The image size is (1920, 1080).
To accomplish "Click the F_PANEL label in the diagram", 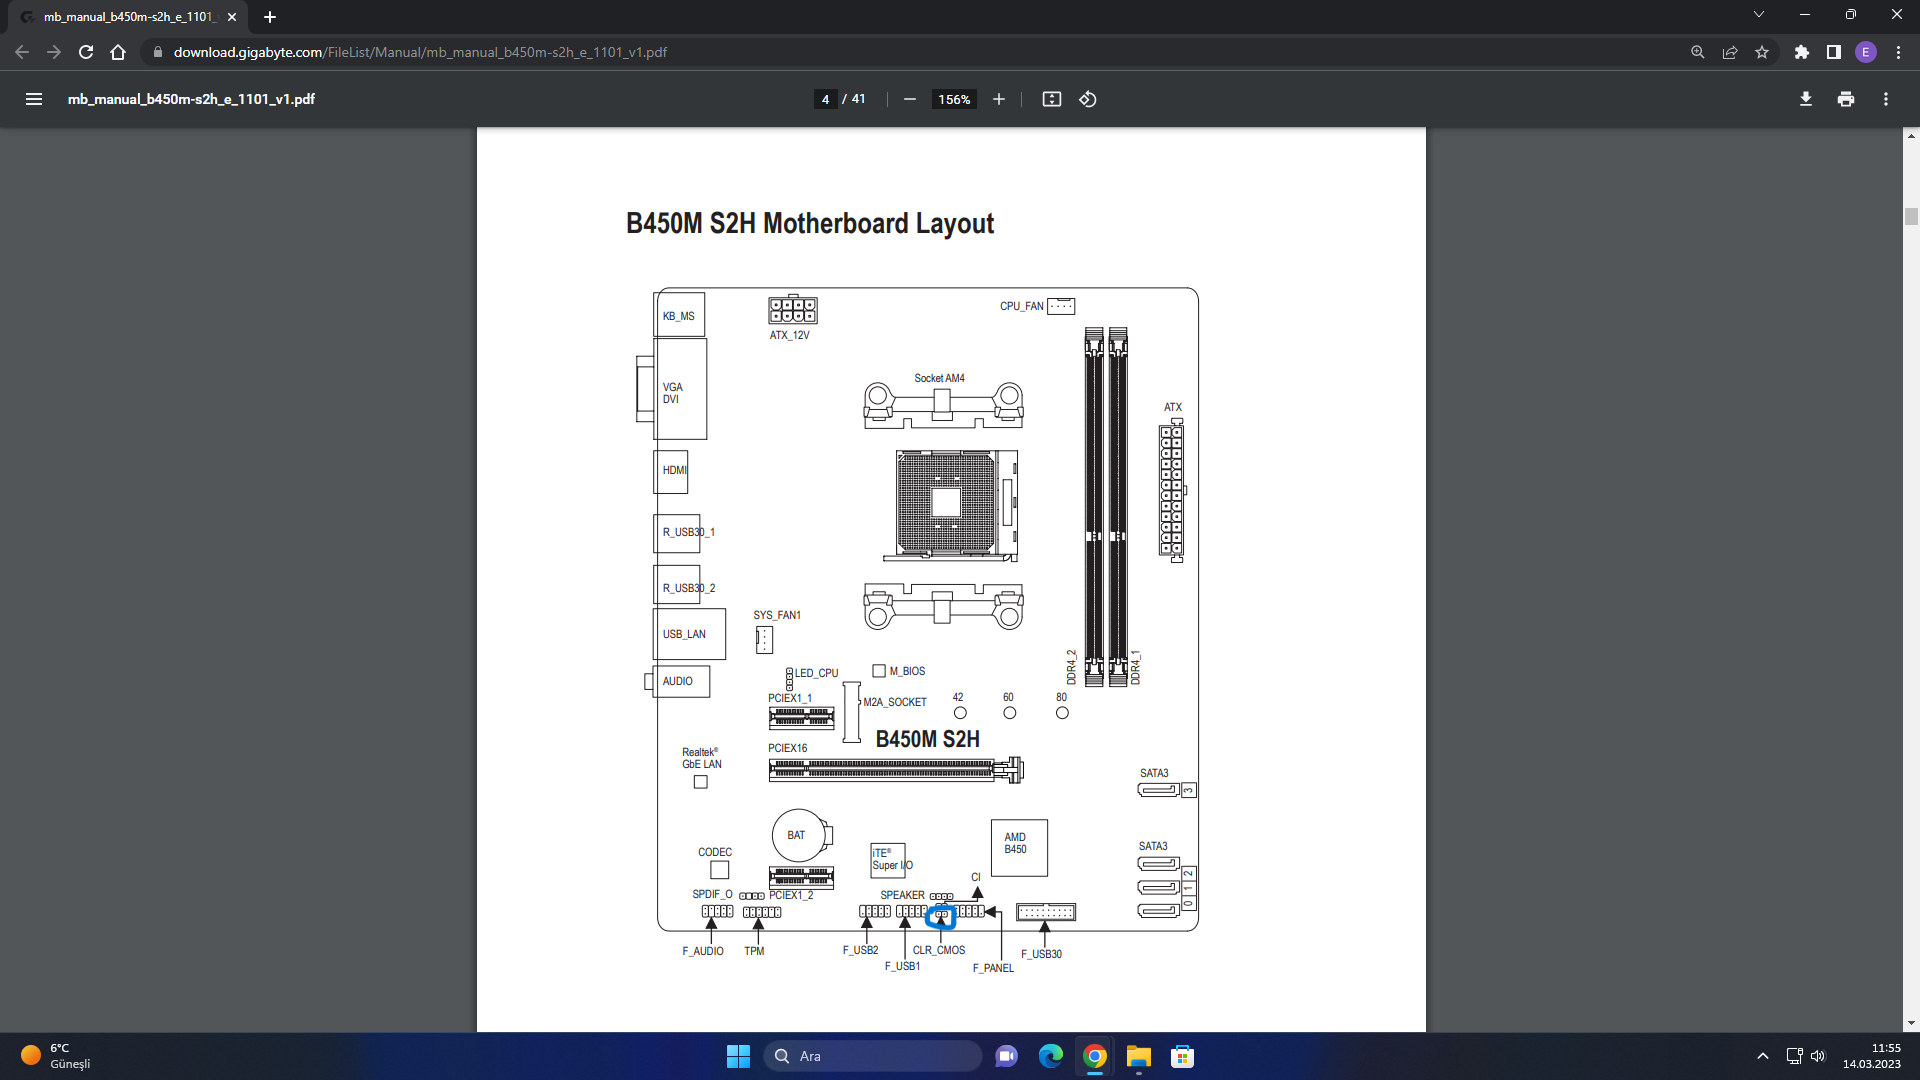I will coord(993,968).
